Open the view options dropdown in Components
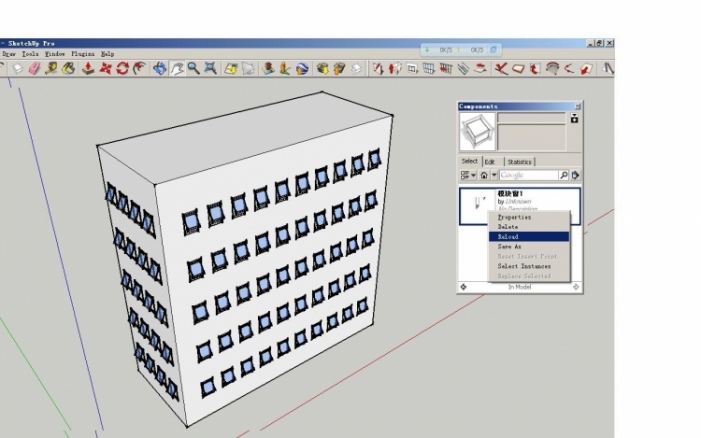 coord(467,175)
